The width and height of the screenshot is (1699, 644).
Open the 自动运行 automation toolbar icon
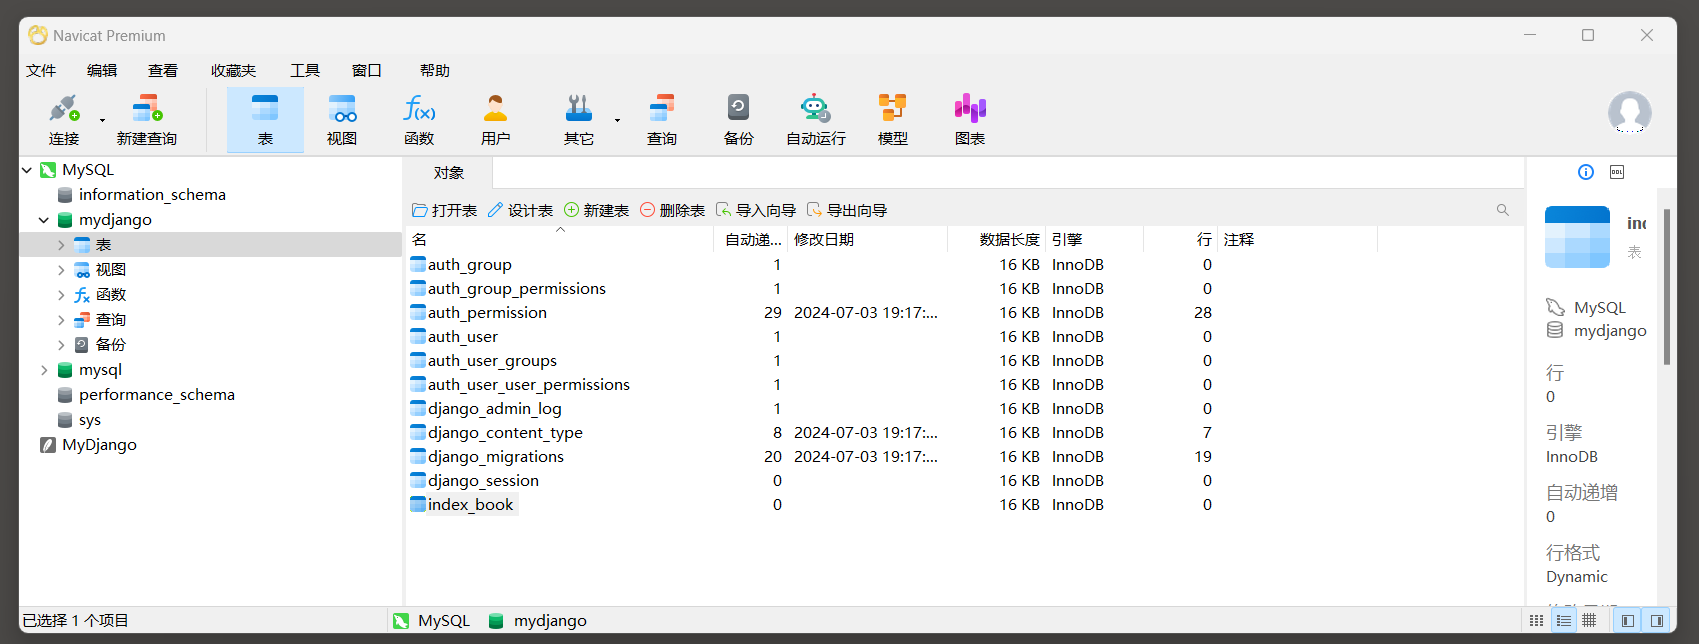click(x=816, y=119)
